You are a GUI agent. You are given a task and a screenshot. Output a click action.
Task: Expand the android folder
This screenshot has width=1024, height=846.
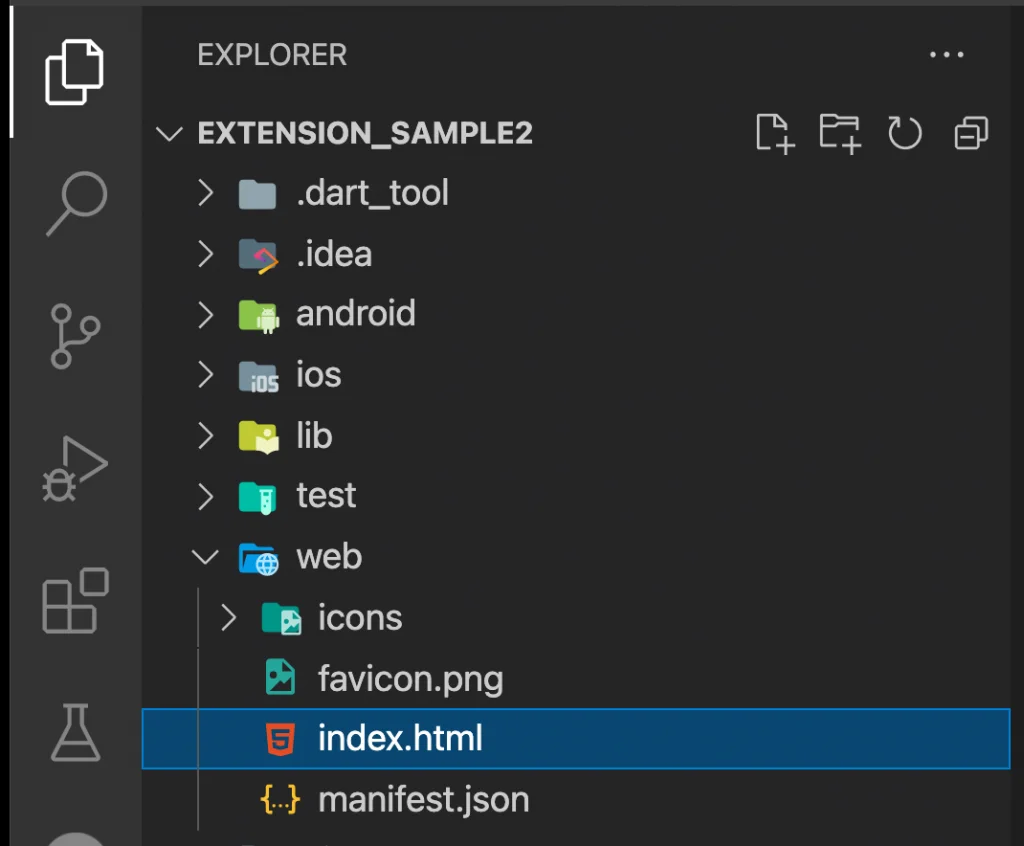[x=355, y=314]
